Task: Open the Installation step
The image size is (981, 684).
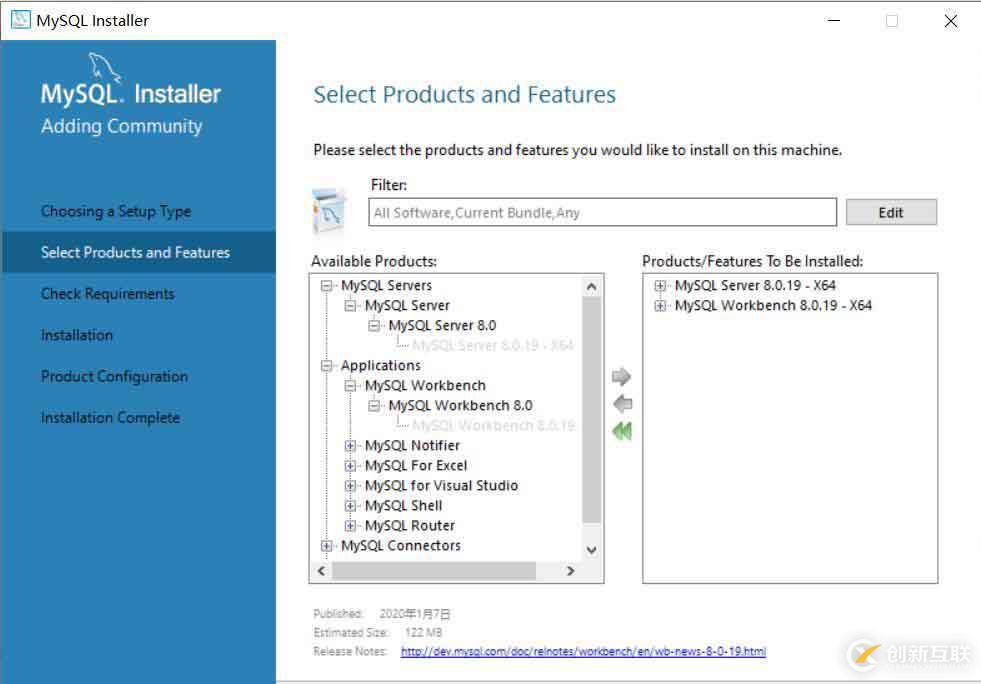Action: pos(77,335)
